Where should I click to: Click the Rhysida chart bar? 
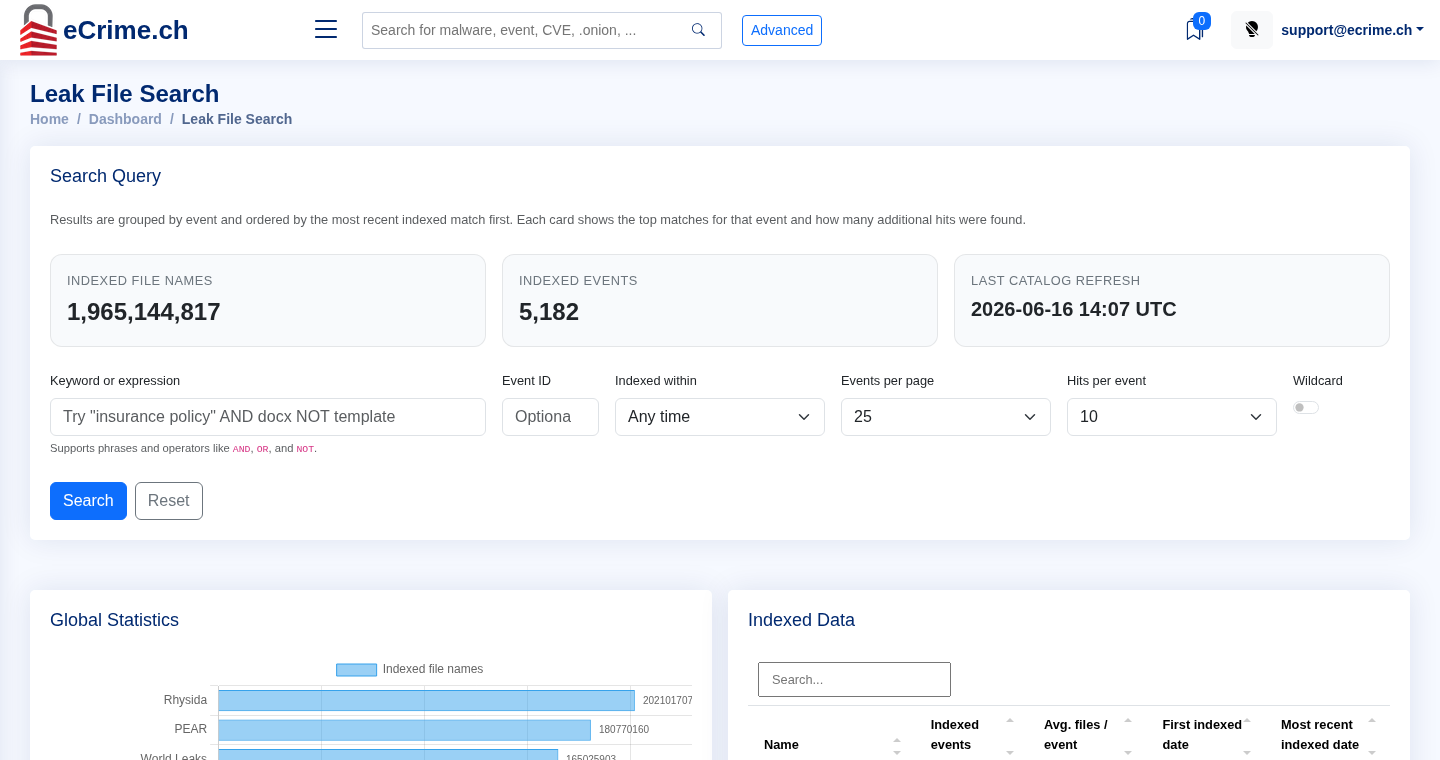click(426, 700)
